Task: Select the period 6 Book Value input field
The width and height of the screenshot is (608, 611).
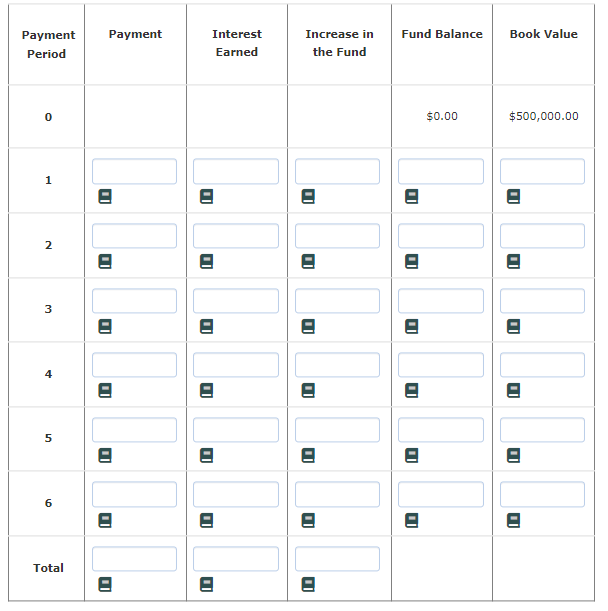Action: tap(543, 494)
